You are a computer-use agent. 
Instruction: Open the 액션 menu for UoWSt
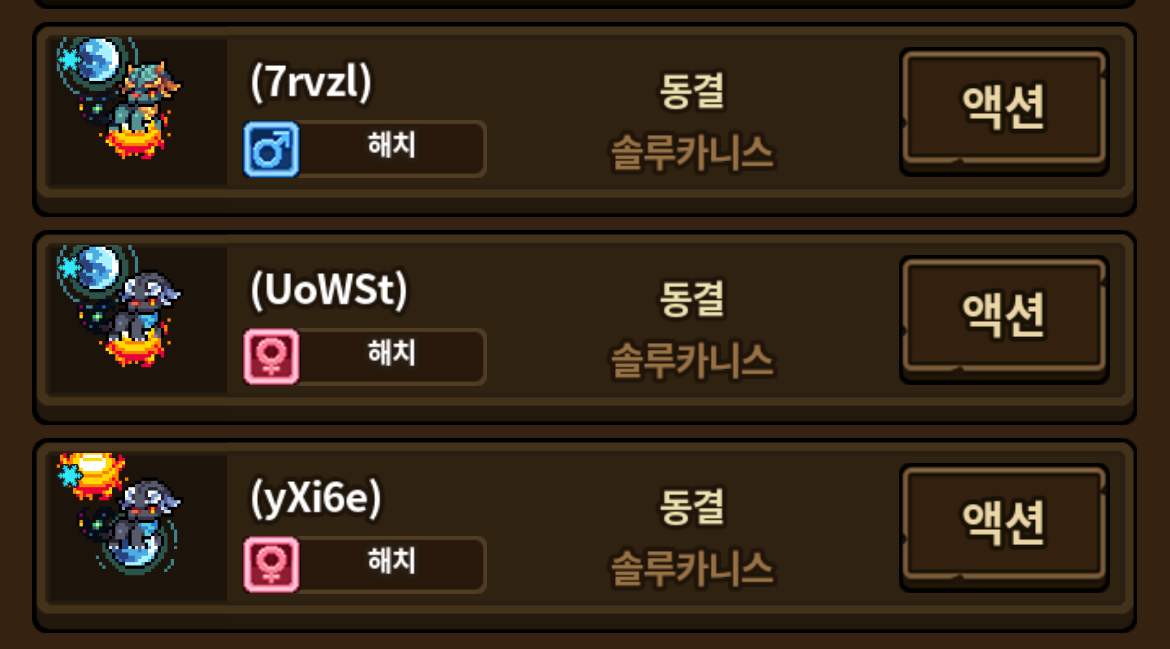[1004, 320]
